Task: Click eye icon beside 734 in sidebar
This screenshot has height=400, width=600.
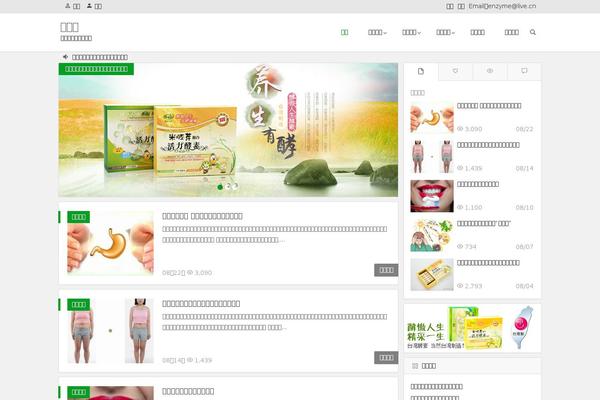Action: point(460,247)
